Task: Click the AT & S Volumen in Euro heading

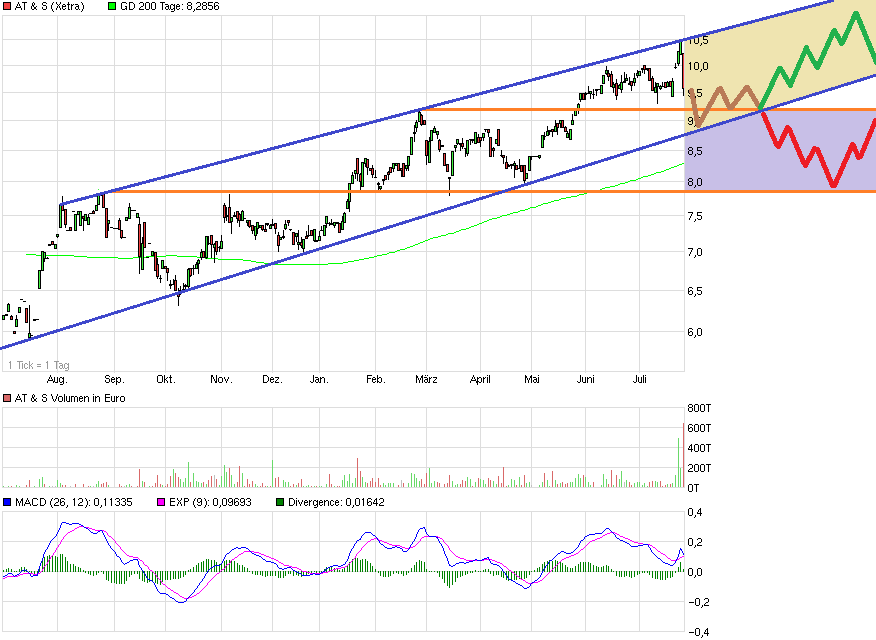Action: 70,397
